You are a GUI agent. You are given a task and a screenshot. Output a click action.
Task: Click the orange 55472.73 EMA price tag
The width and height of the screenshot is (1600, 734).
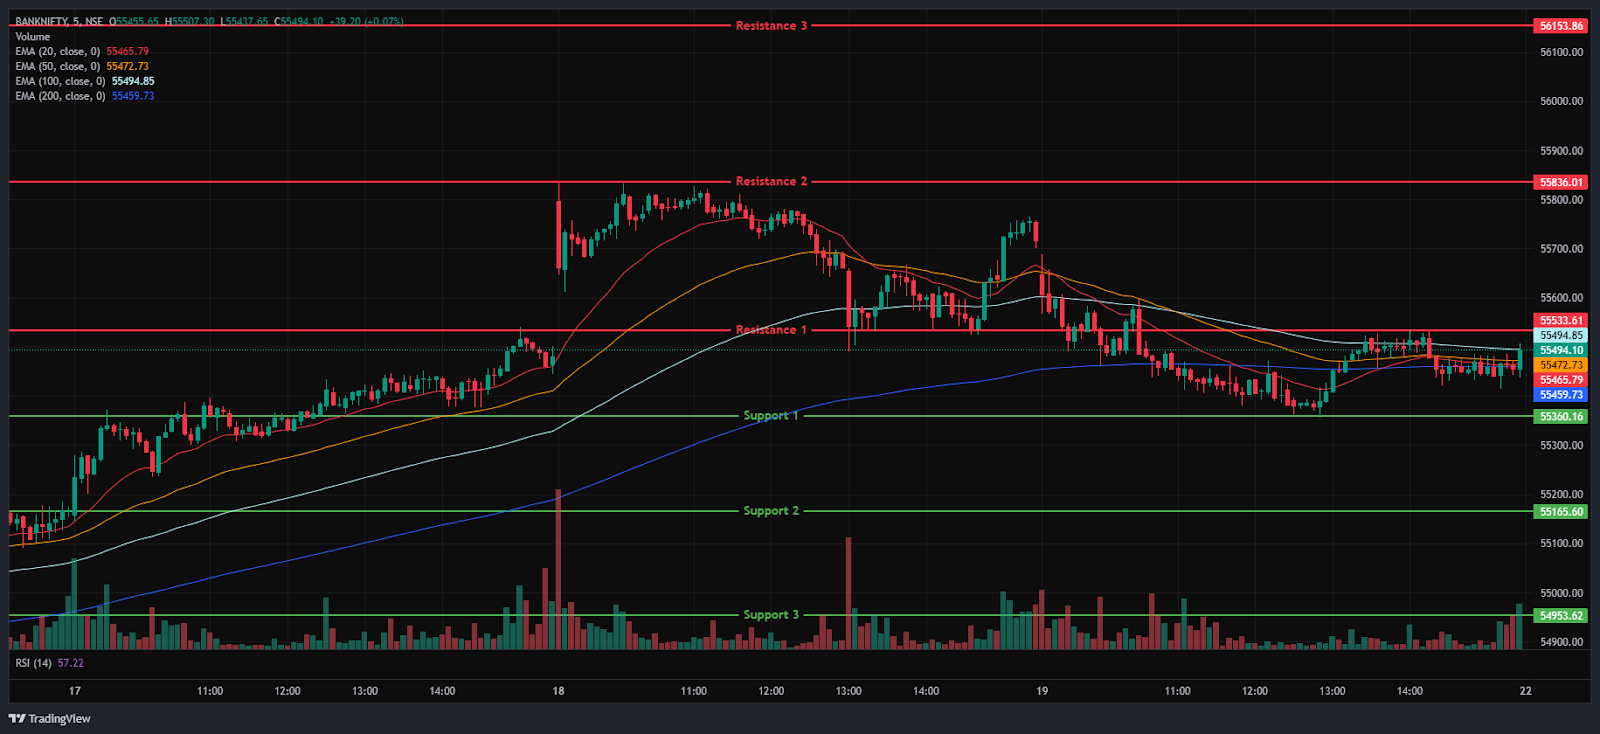pyautogui.click(x=1561, y=365)
